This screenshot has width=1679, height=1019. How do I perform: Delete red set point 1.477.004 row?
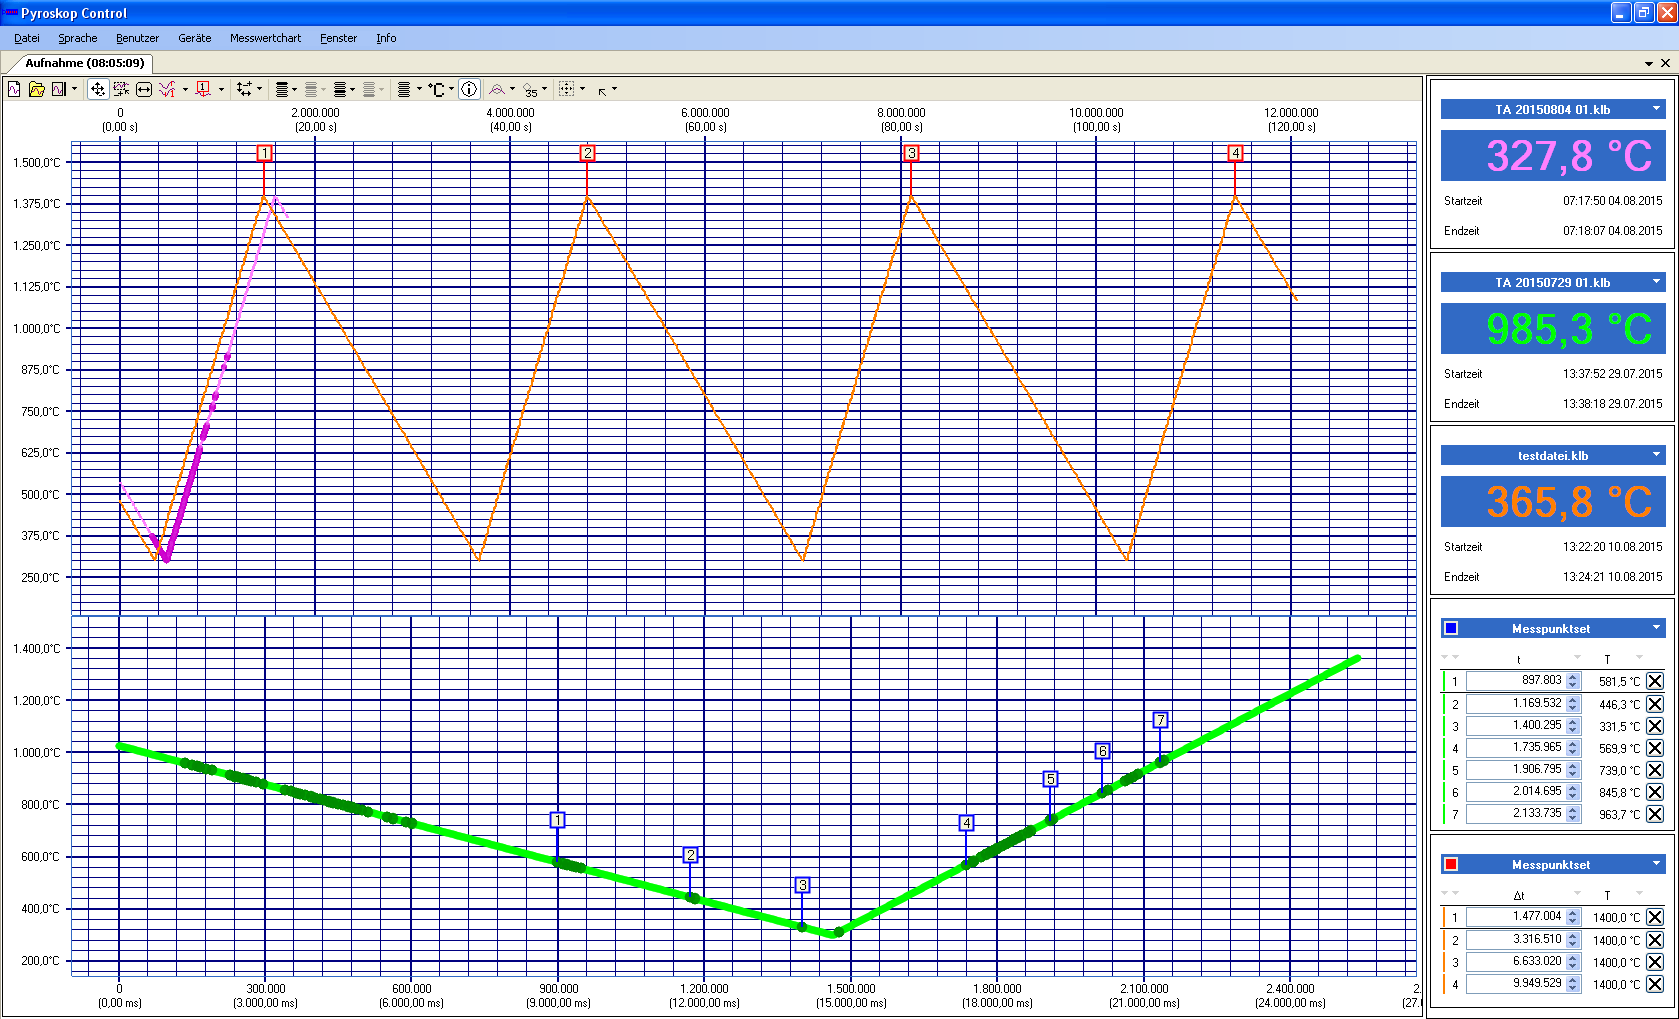1655,917
